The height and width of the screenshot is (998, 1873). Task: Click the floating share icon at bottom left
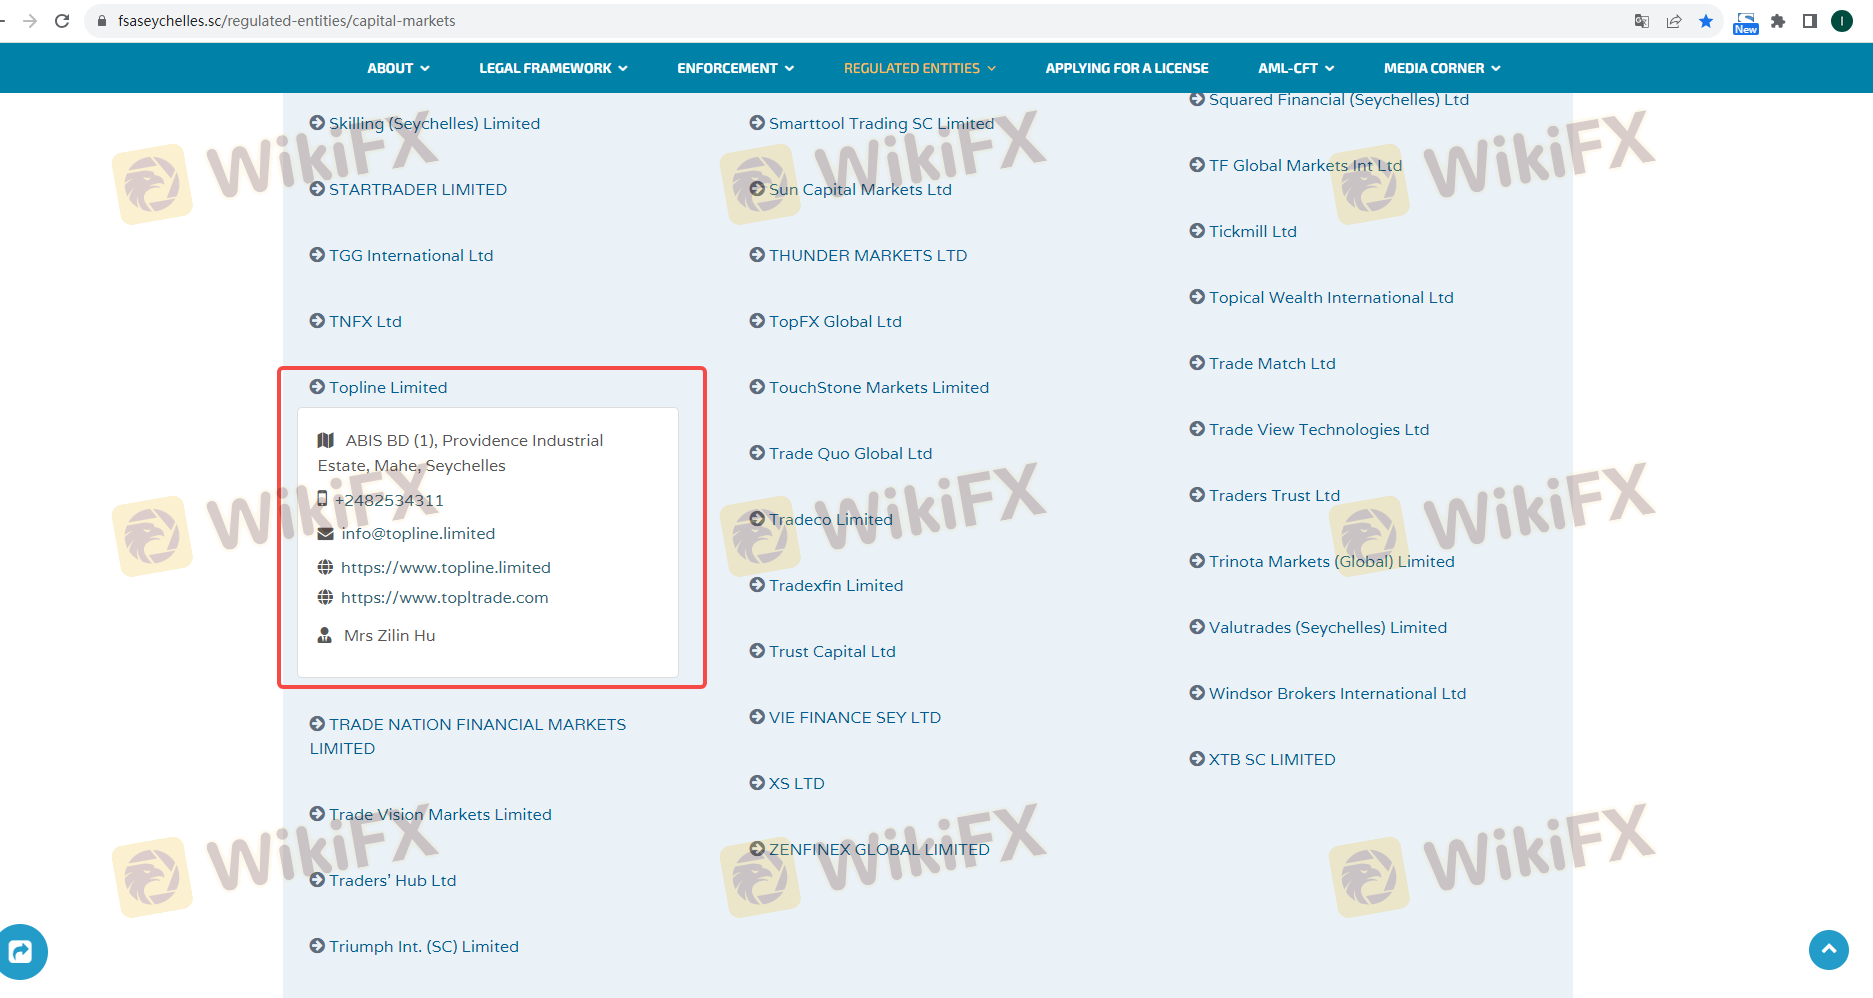click(20, 951)
